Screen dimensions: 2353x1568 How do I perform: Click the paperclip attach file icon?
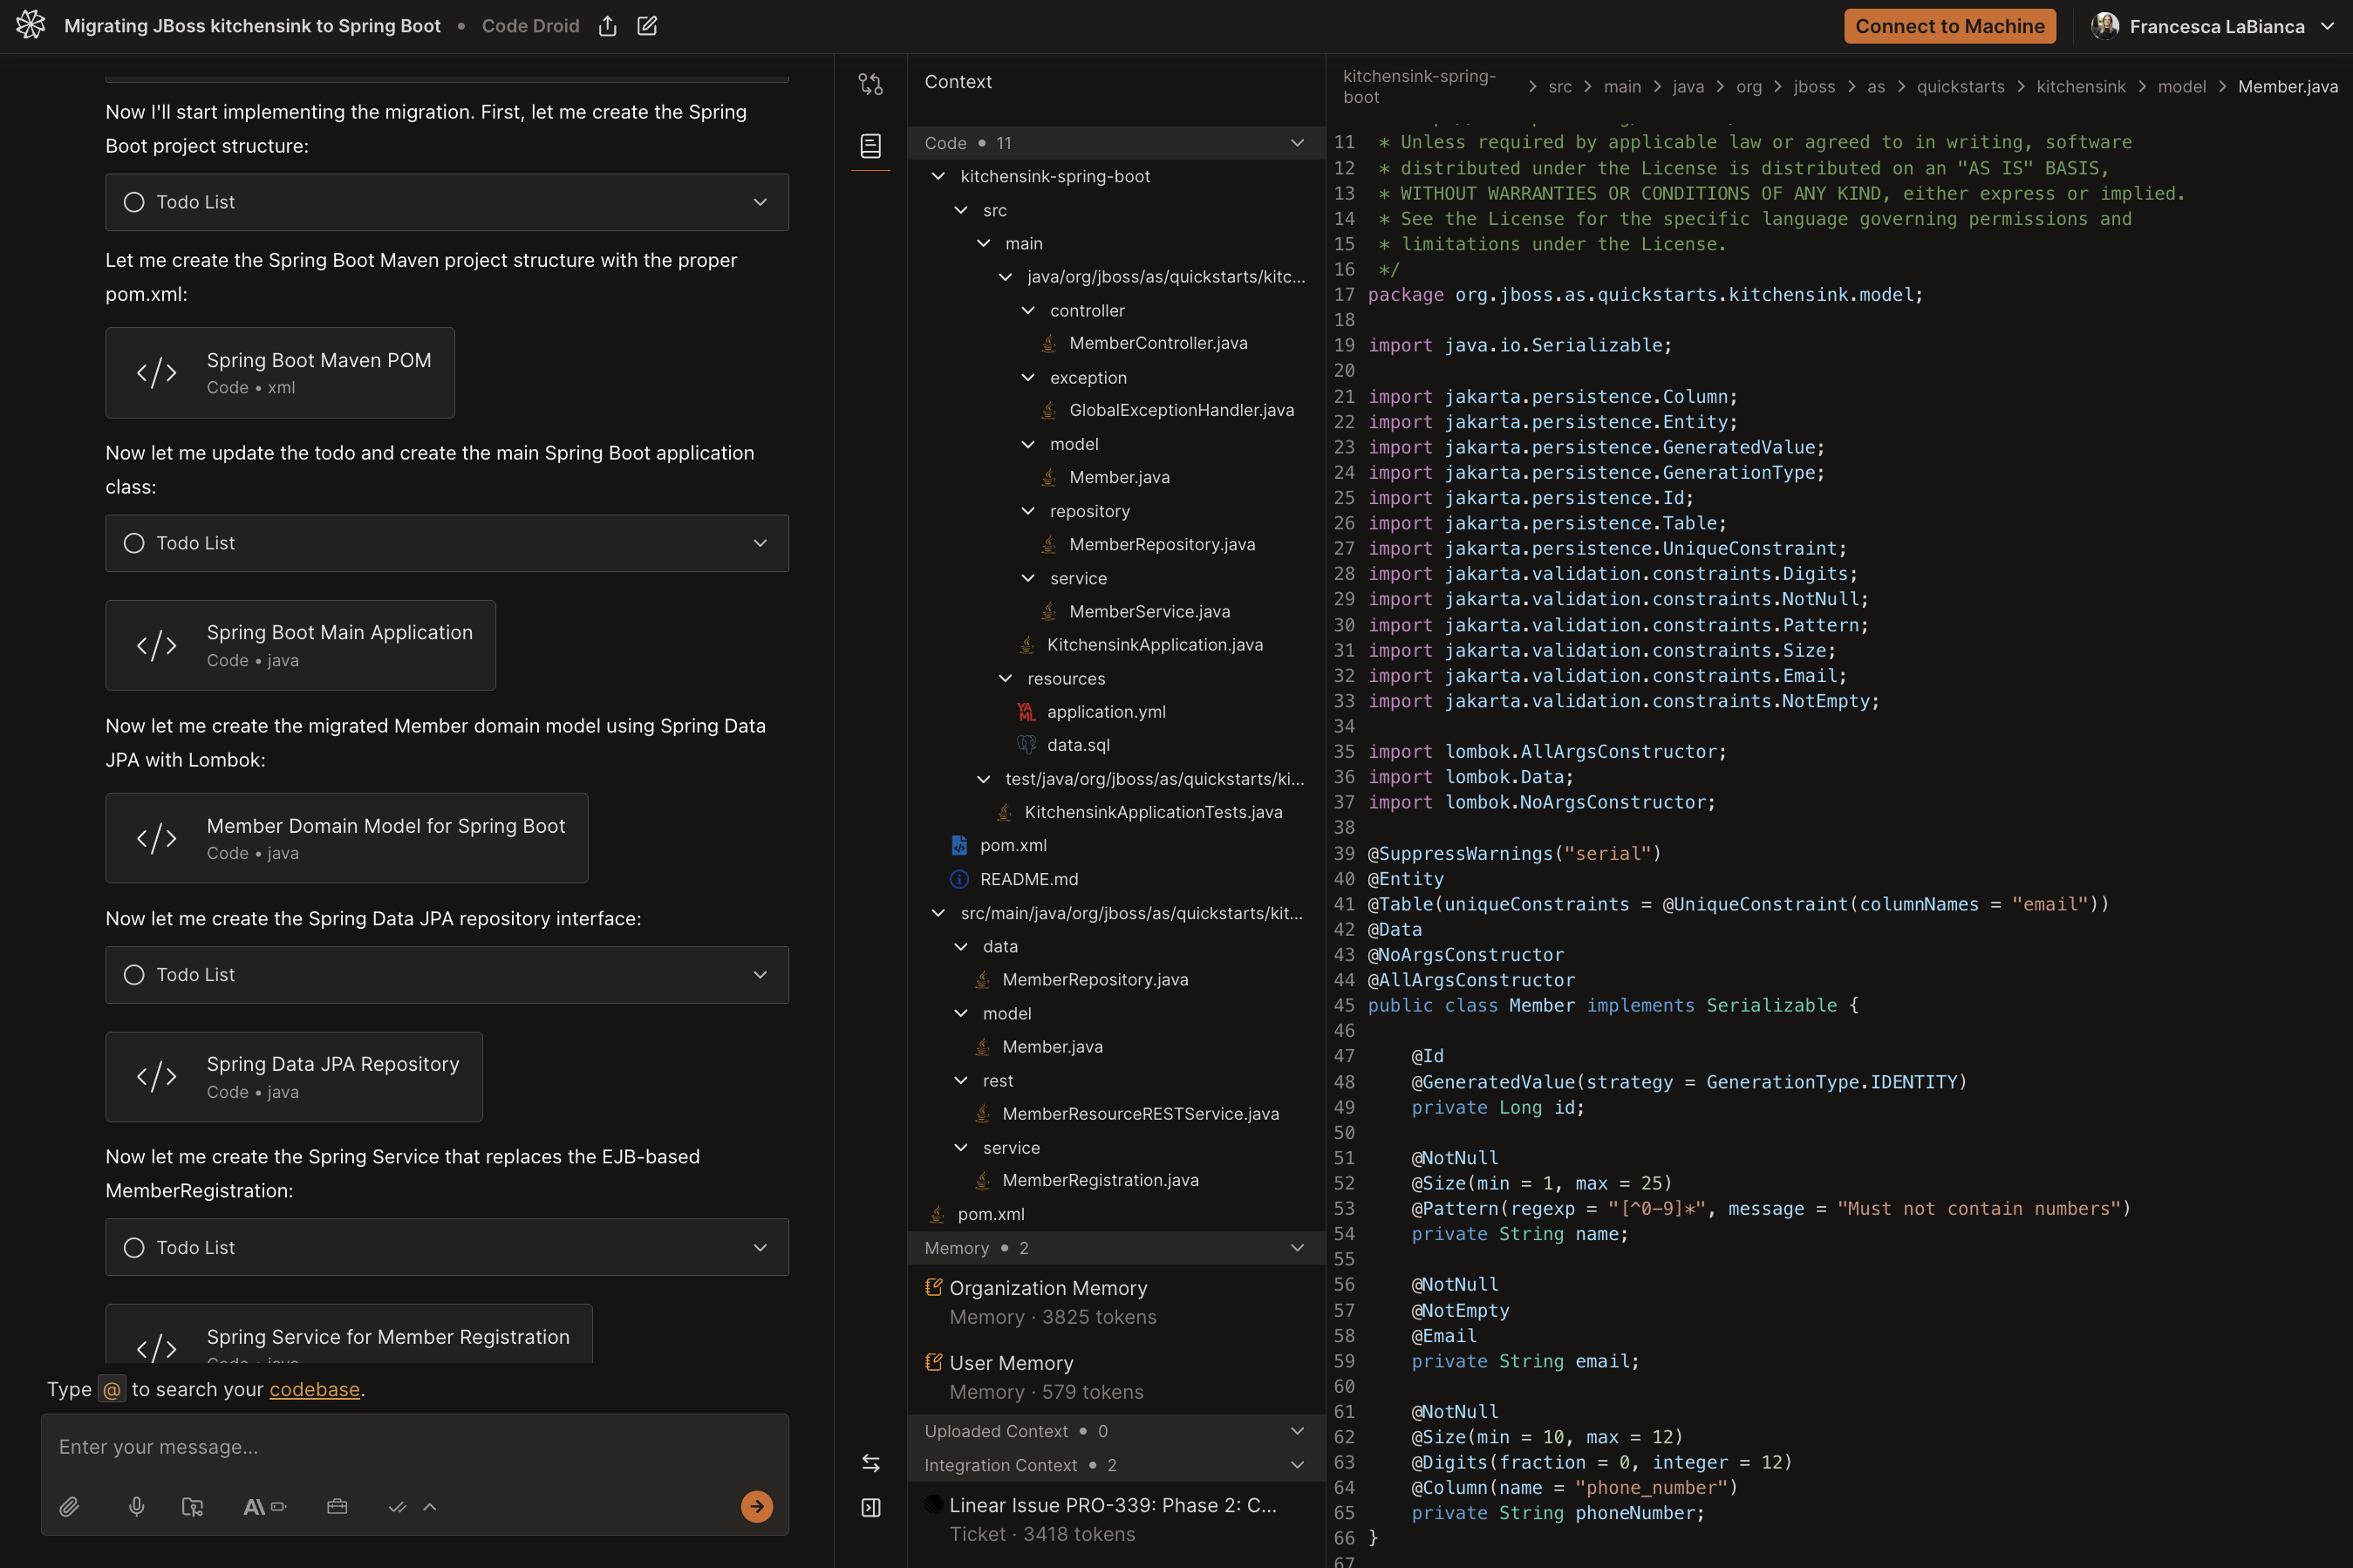[x=69, y=1506]
